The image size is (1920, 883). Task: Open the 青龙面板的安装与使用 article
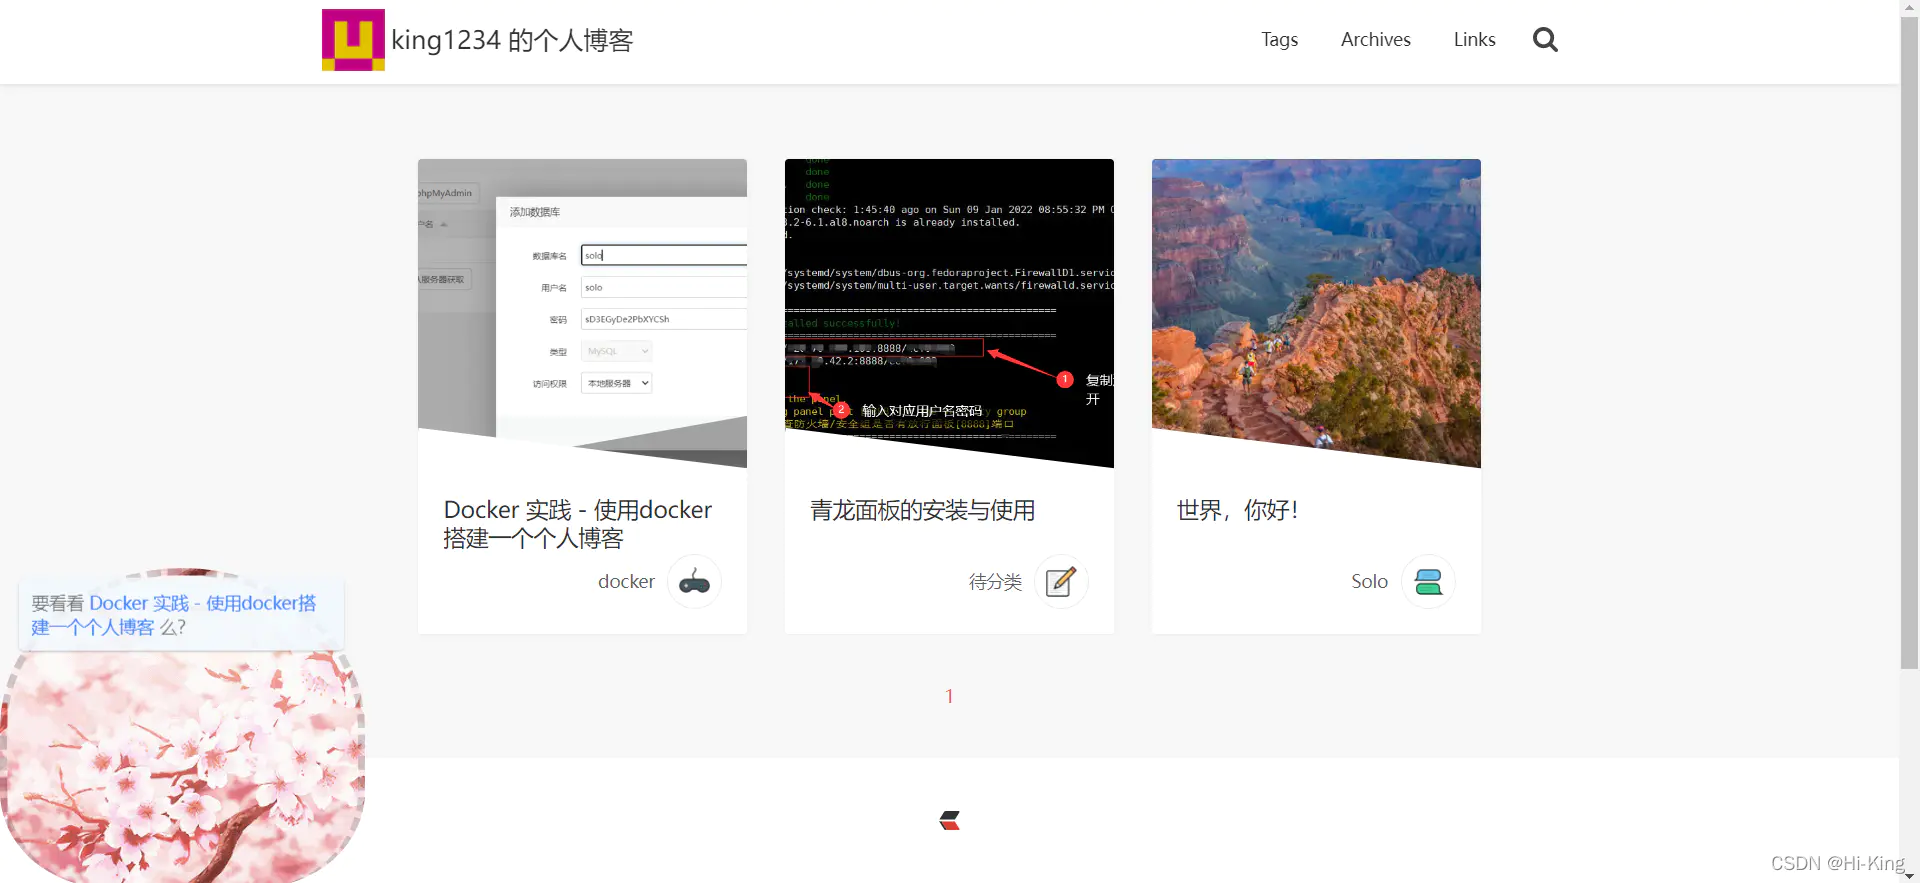[x=922, y=511]
